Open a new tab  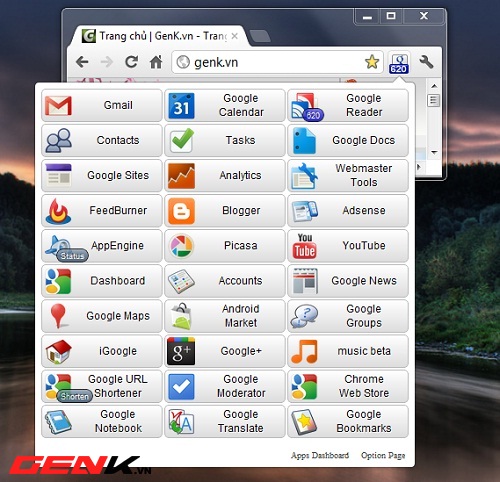tap(259, 36)
